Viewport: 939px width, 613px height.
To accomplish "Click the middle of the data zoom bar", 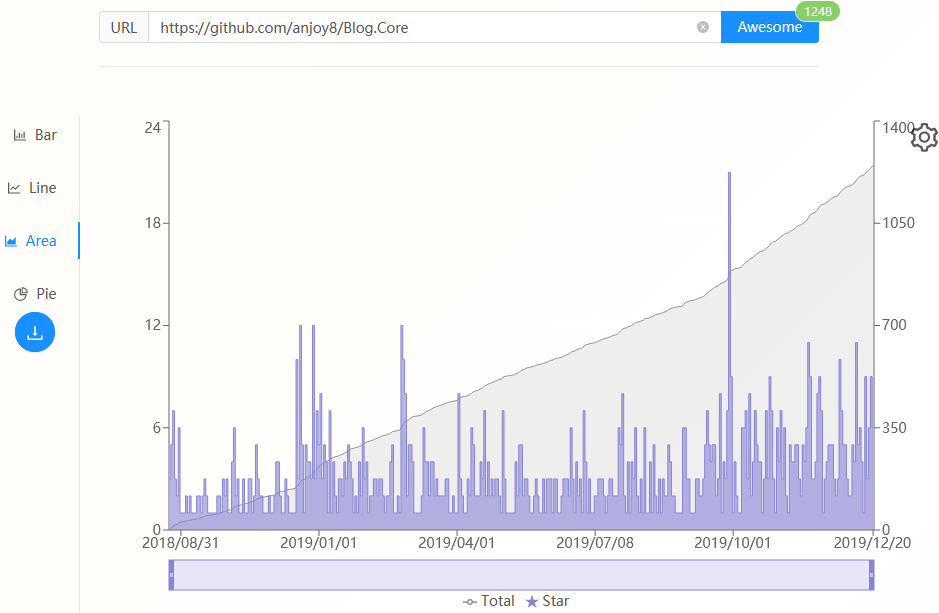I will (x=521, y=575).
